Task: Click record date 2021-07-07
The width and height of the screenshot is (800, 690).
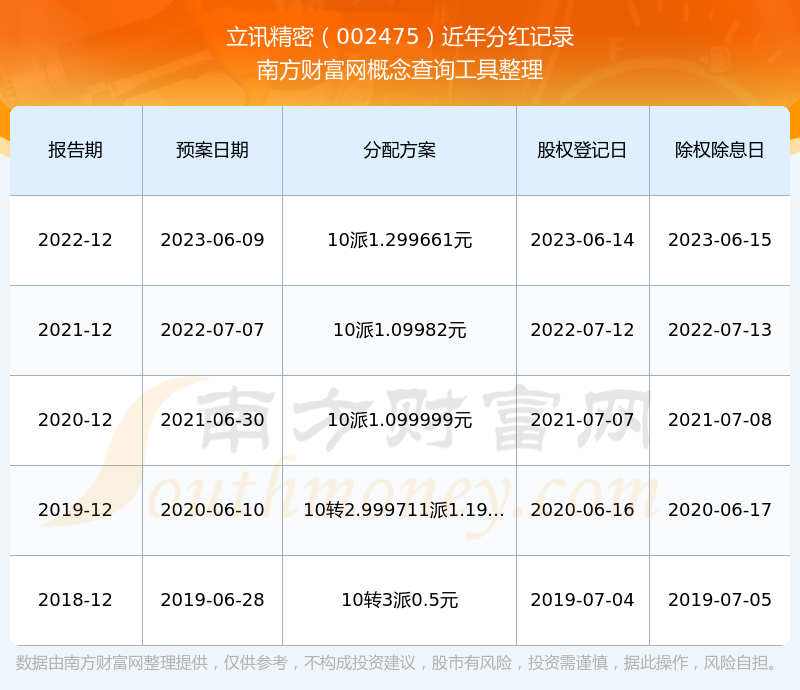Action: [582, 420]
